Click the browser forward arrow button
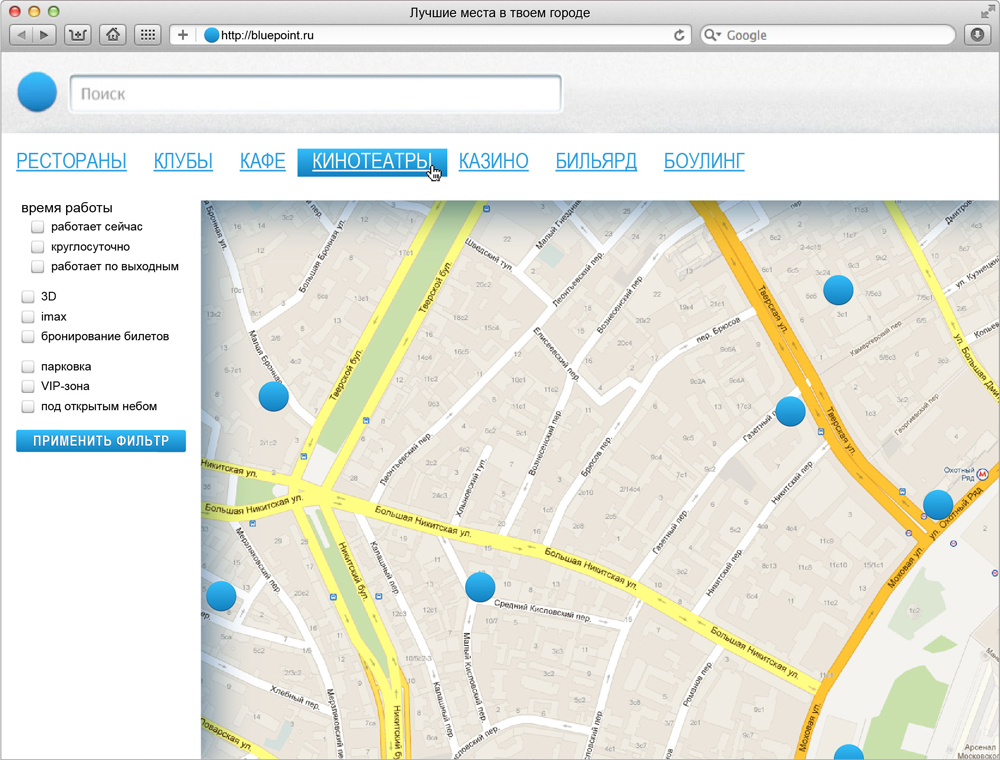This screenshot has height=760, width=1000. point(45,35)
